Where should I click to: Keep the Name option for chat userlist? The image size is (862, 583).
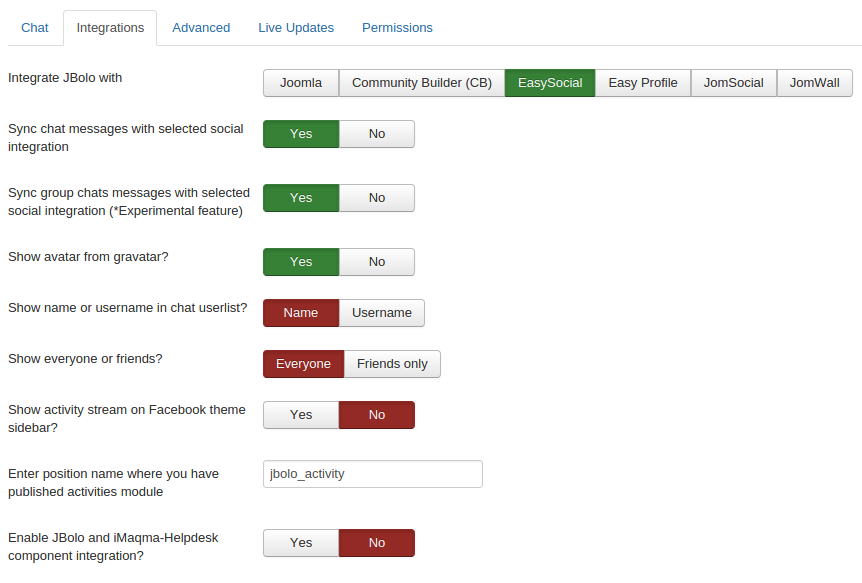(x=301, y=313)
